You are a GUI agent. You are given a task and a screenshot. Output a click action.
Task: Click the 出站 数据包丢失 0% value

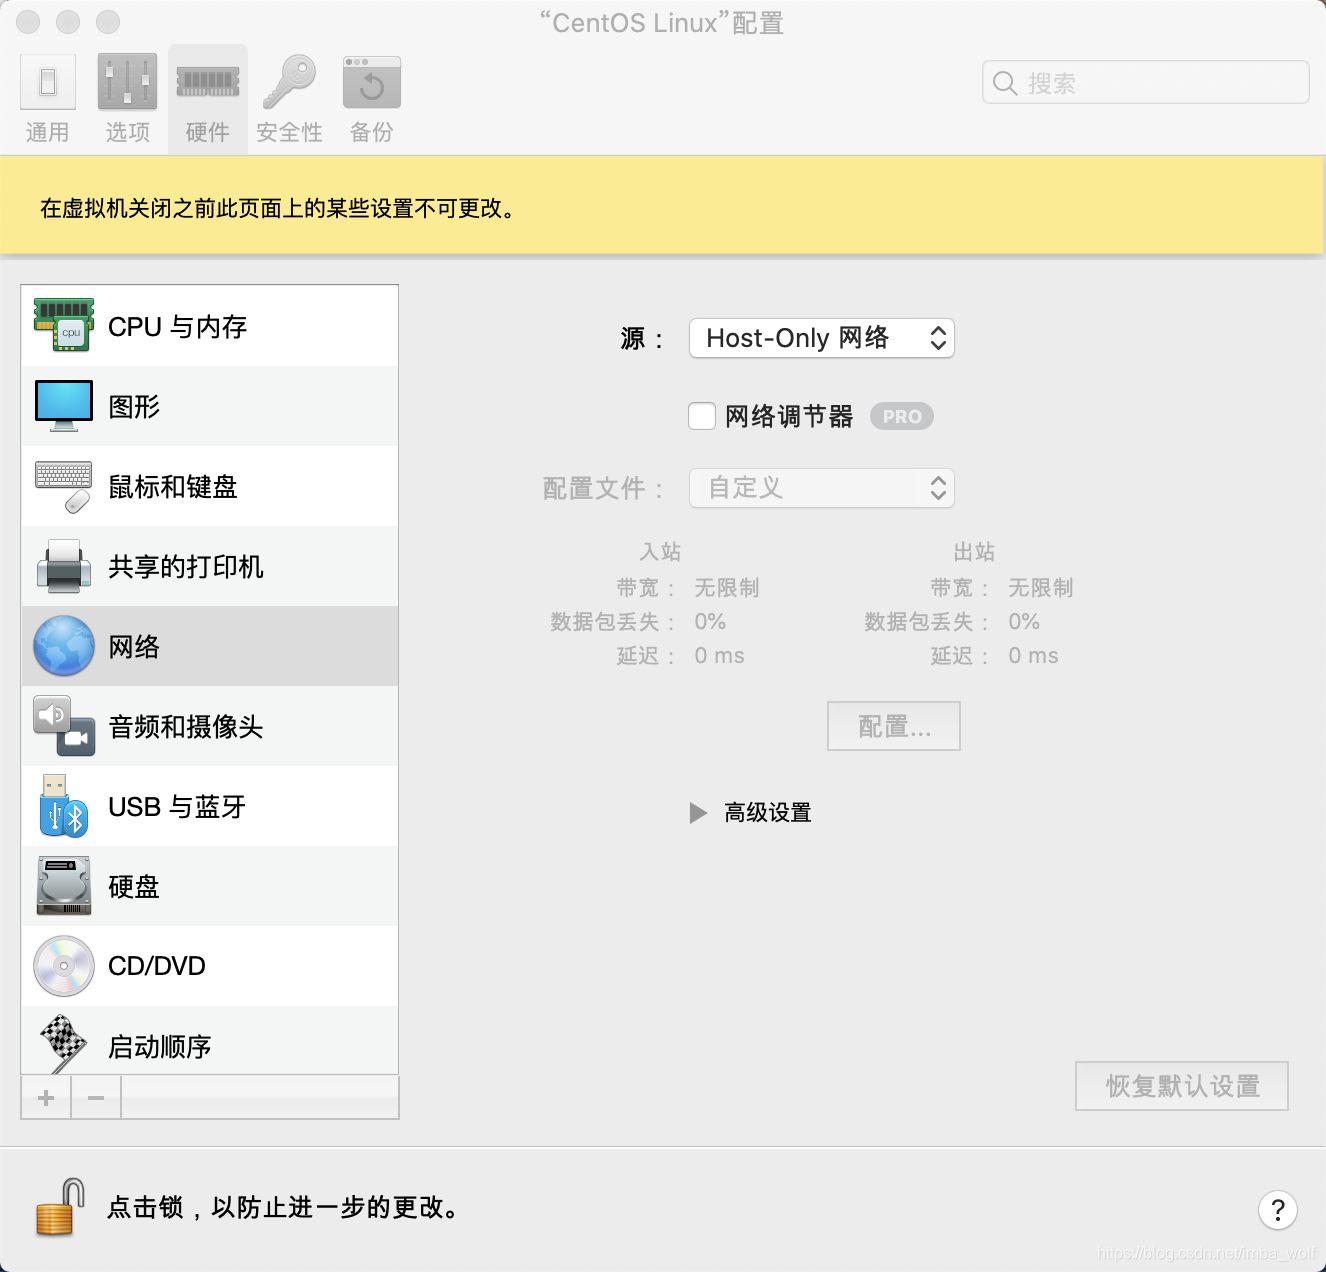pos(1024,622)
